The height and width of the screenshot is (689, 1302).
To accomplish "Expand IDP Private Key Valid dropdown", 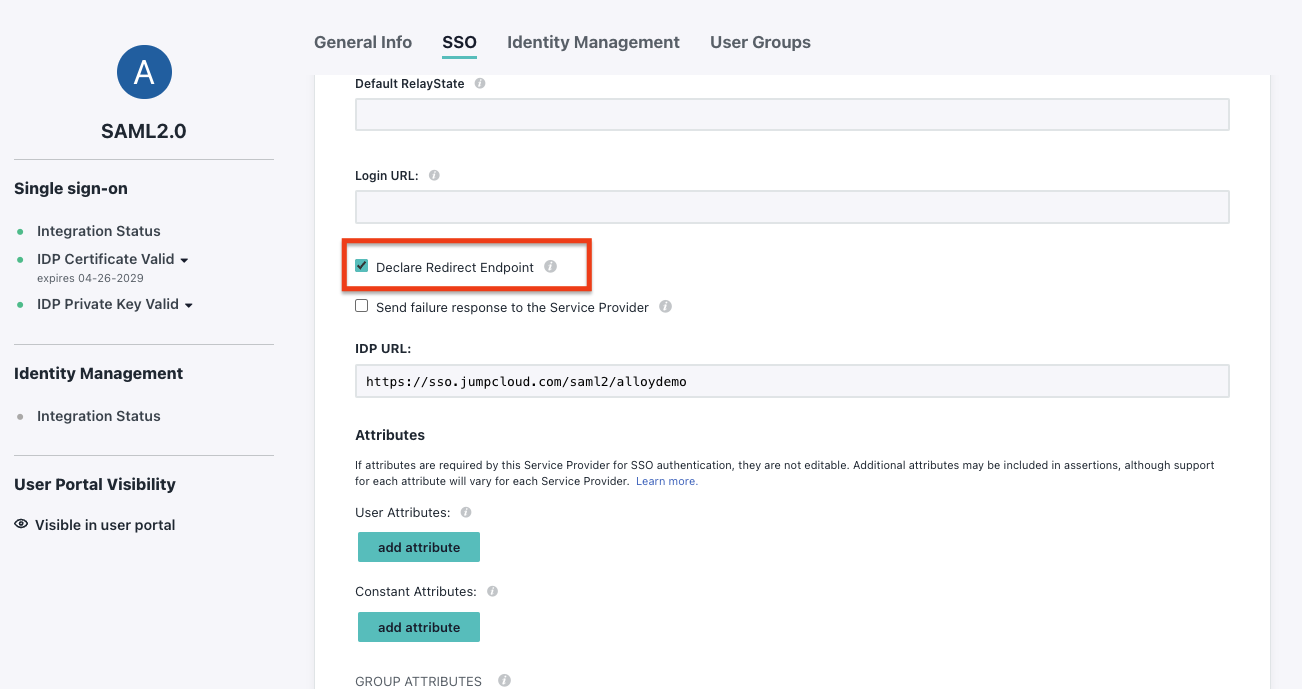I will point(188,305).
